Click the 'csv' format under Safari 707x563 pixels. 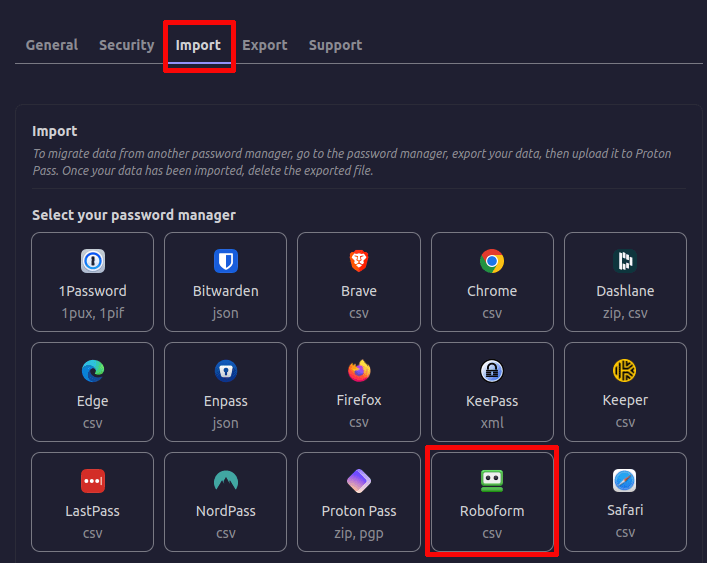[625, 533]
